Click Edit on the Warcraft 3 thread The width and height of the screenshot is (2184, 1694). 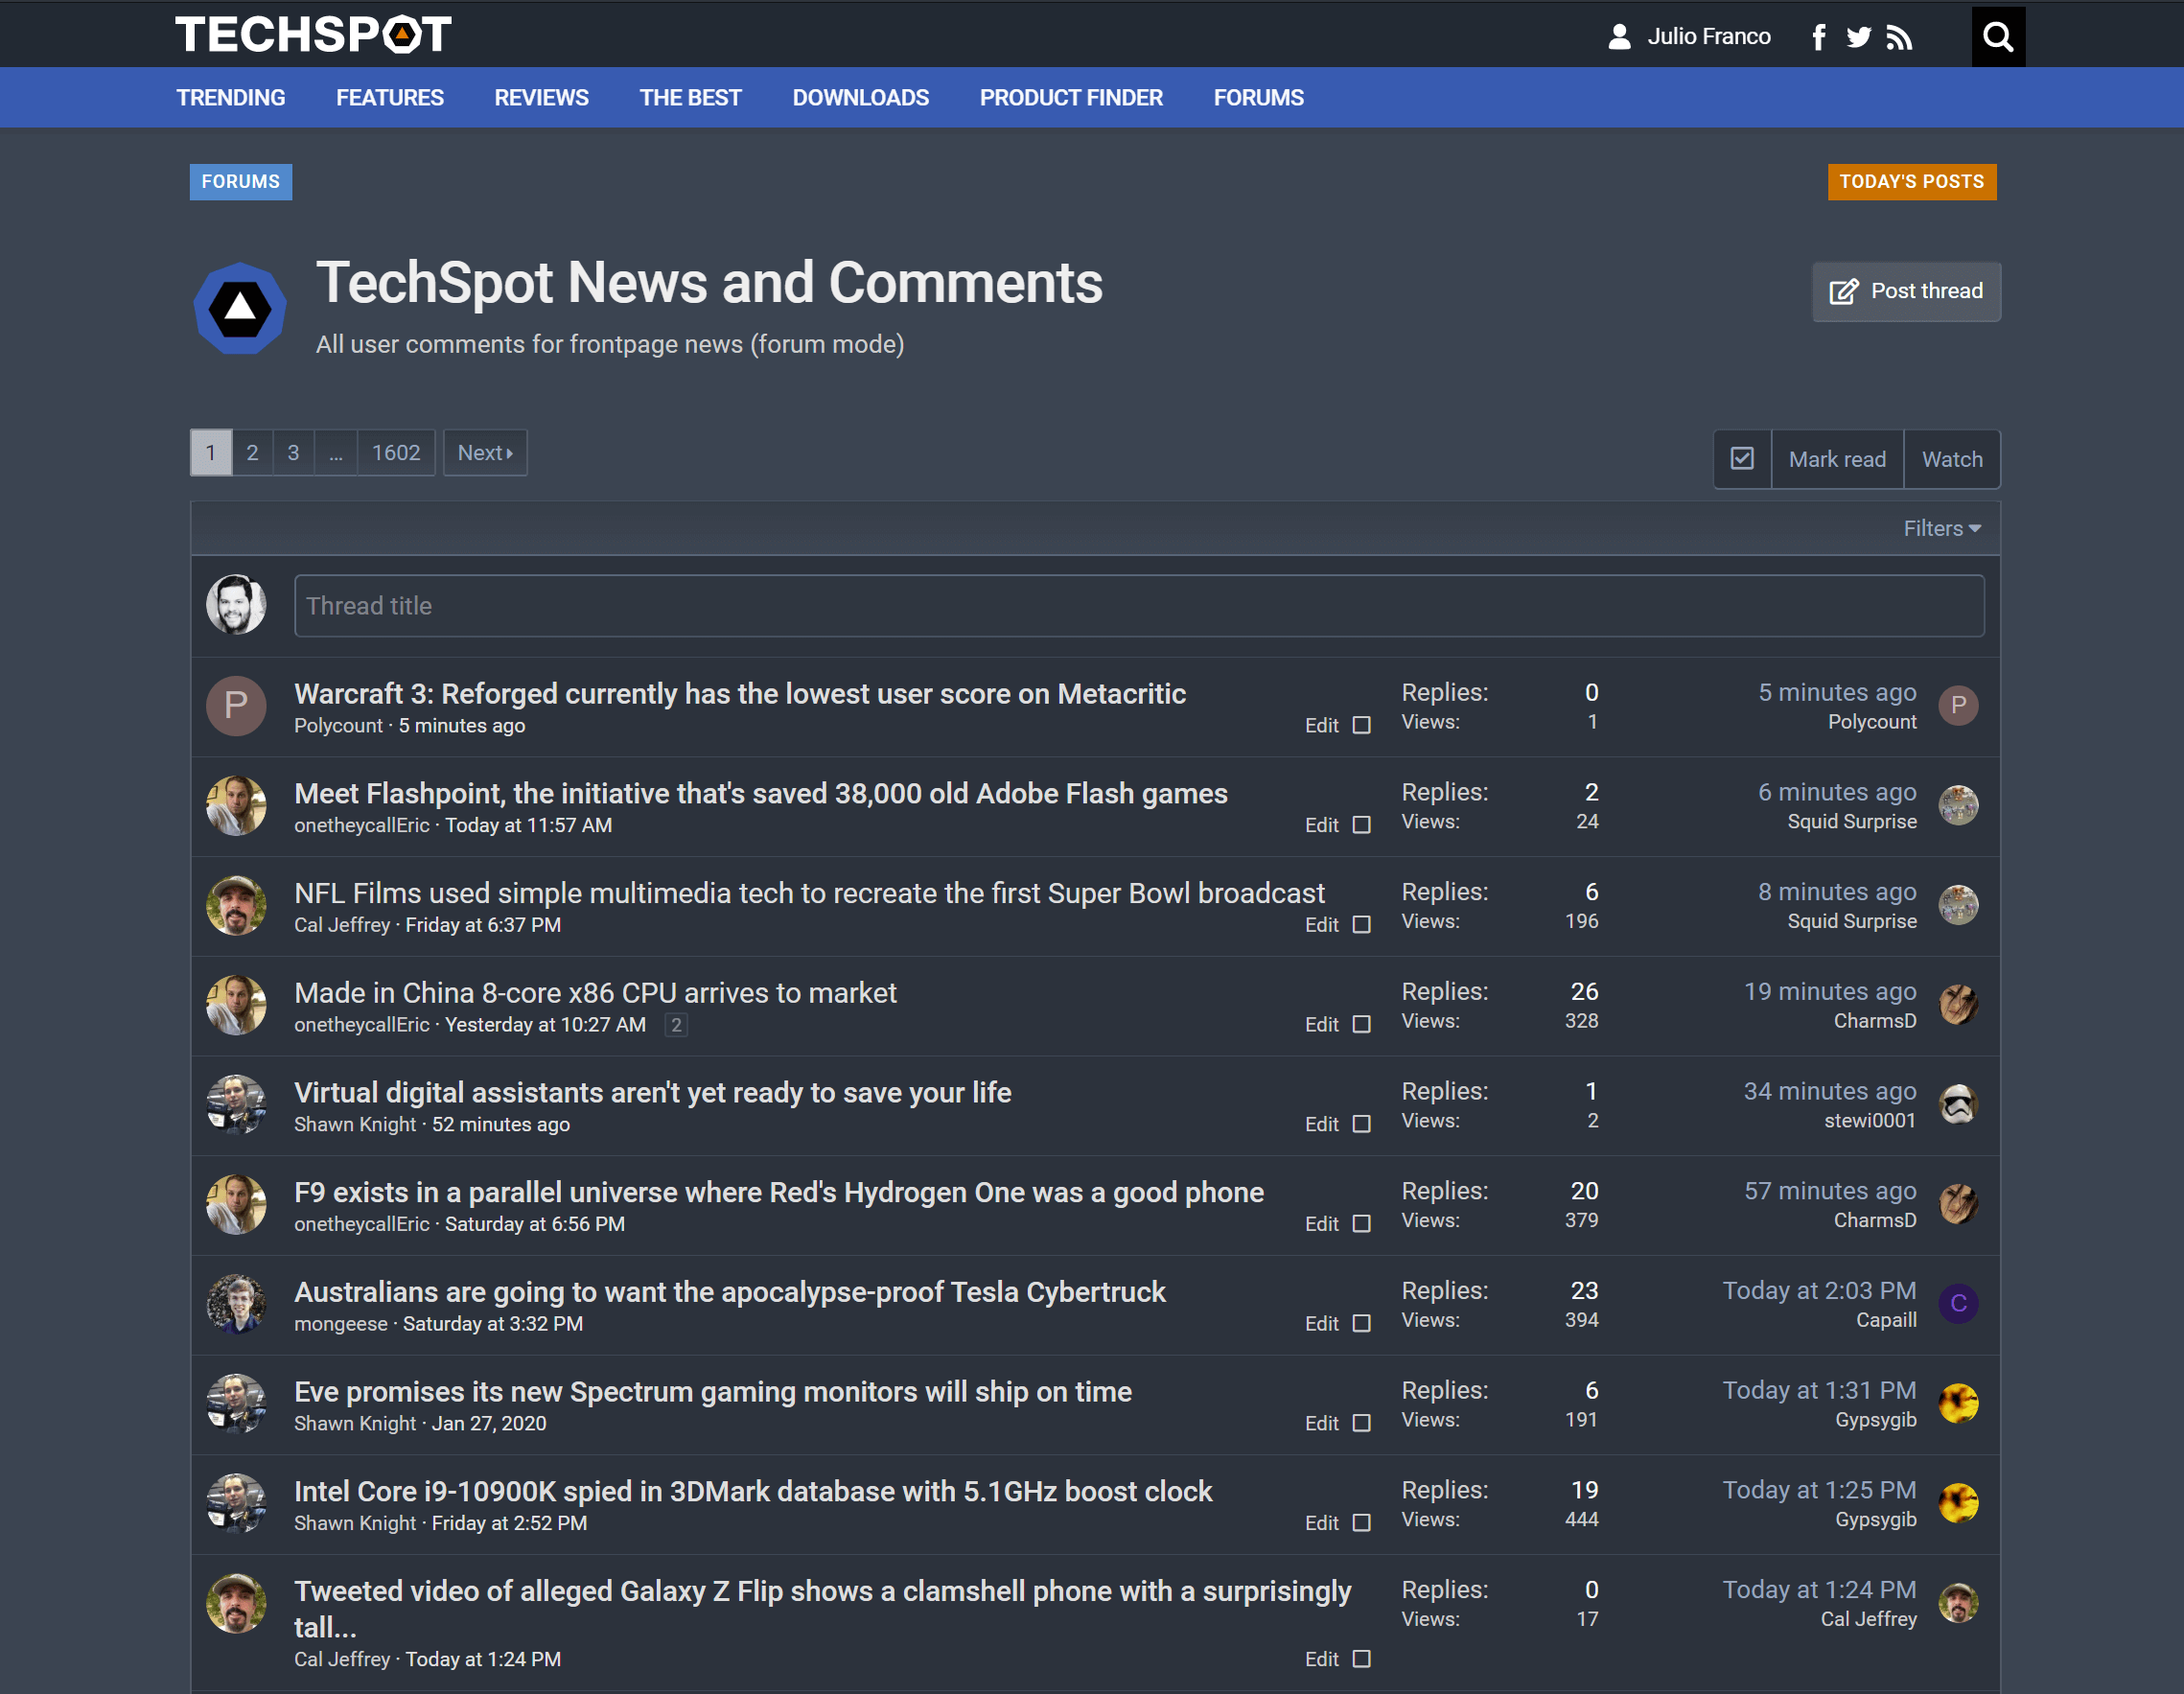click(x=1321, y=726)
